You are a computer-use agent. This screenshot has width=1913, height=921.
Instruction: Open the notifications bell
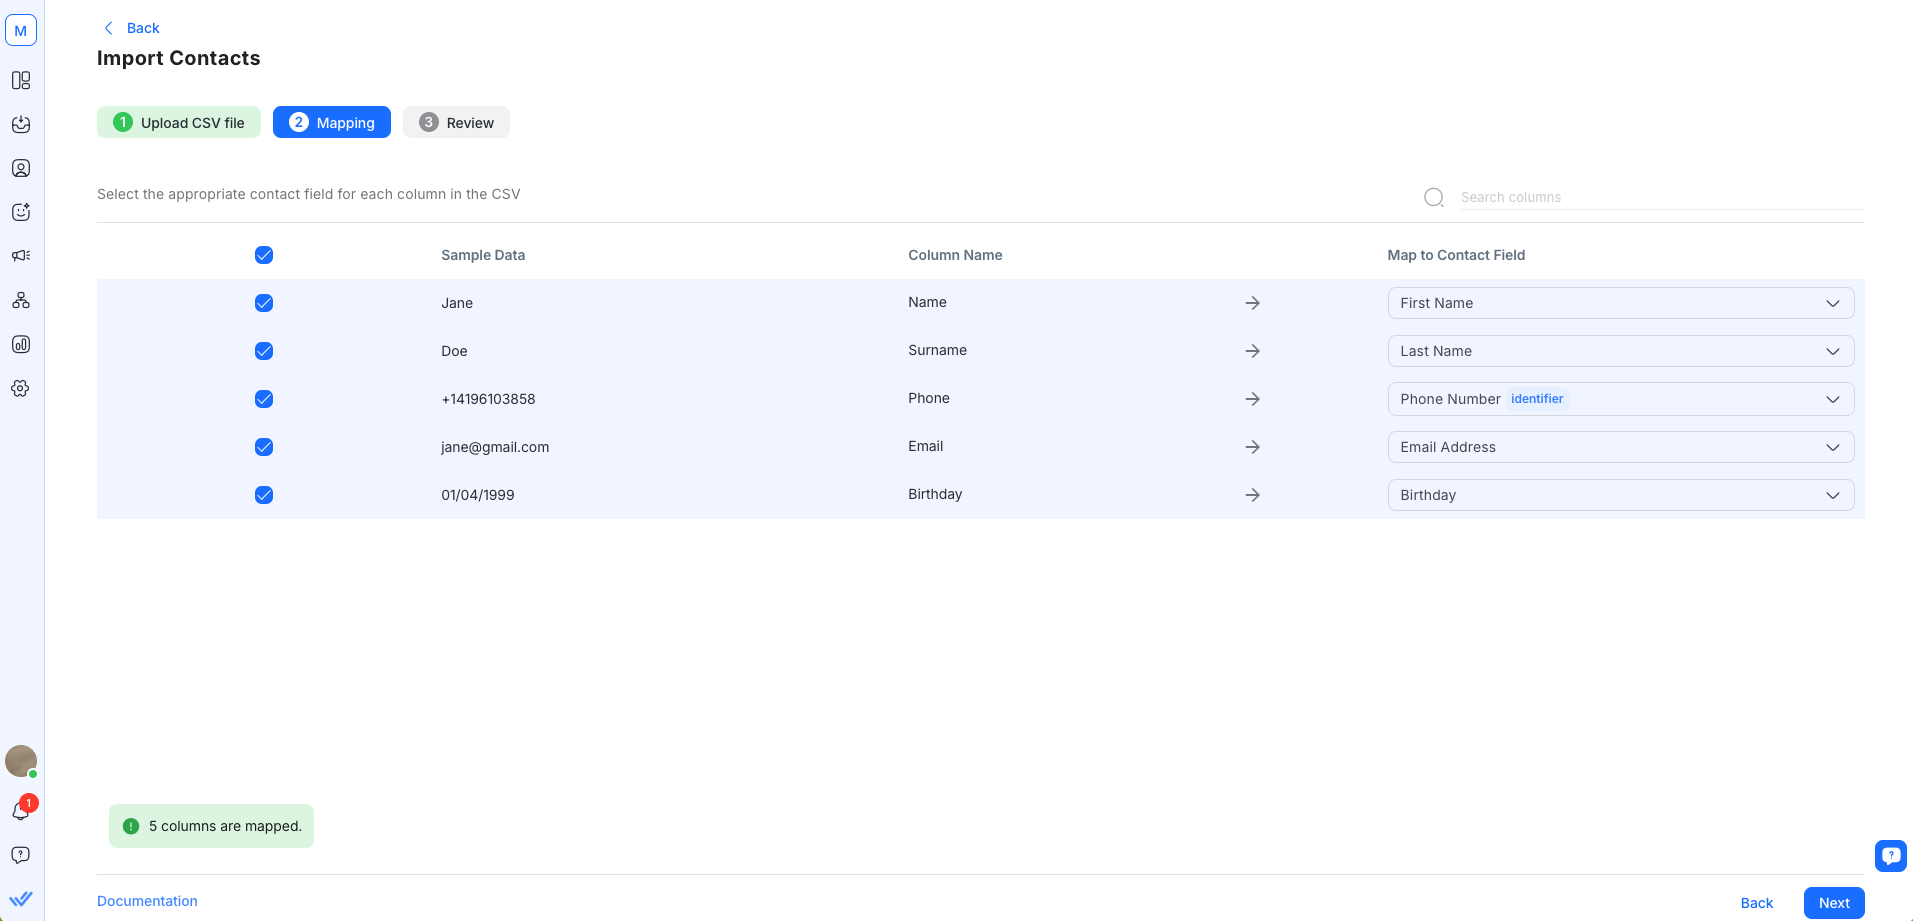pos(21,811)
